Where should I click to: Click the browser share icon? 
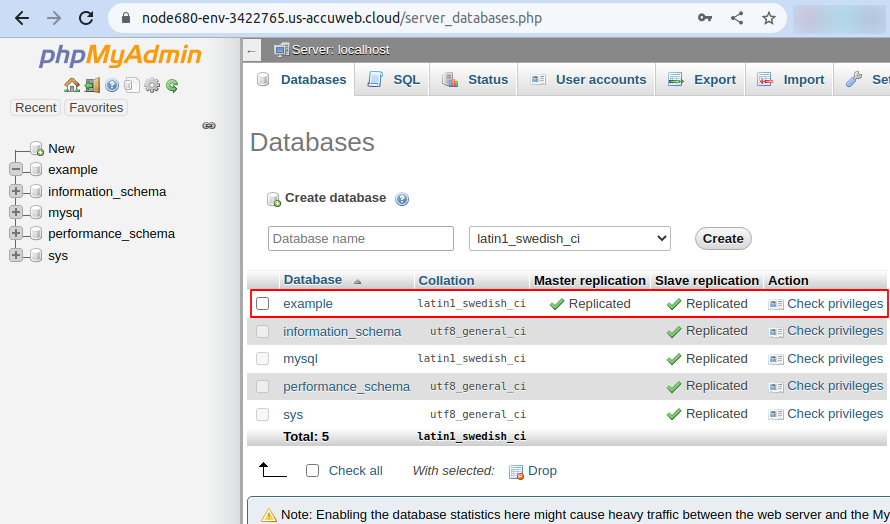point(737,18)
